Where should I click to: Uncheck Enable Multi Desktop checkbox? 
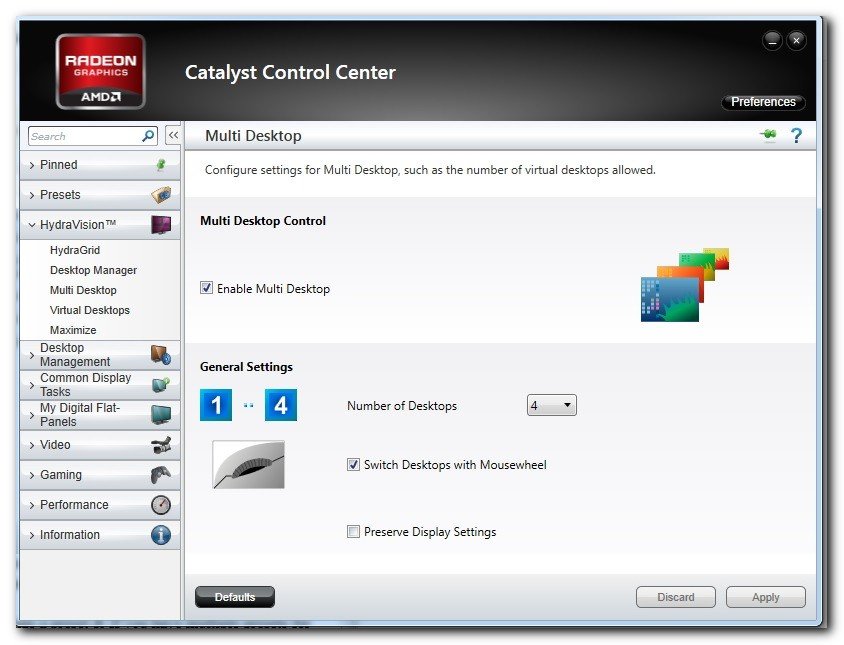point(207,288)
